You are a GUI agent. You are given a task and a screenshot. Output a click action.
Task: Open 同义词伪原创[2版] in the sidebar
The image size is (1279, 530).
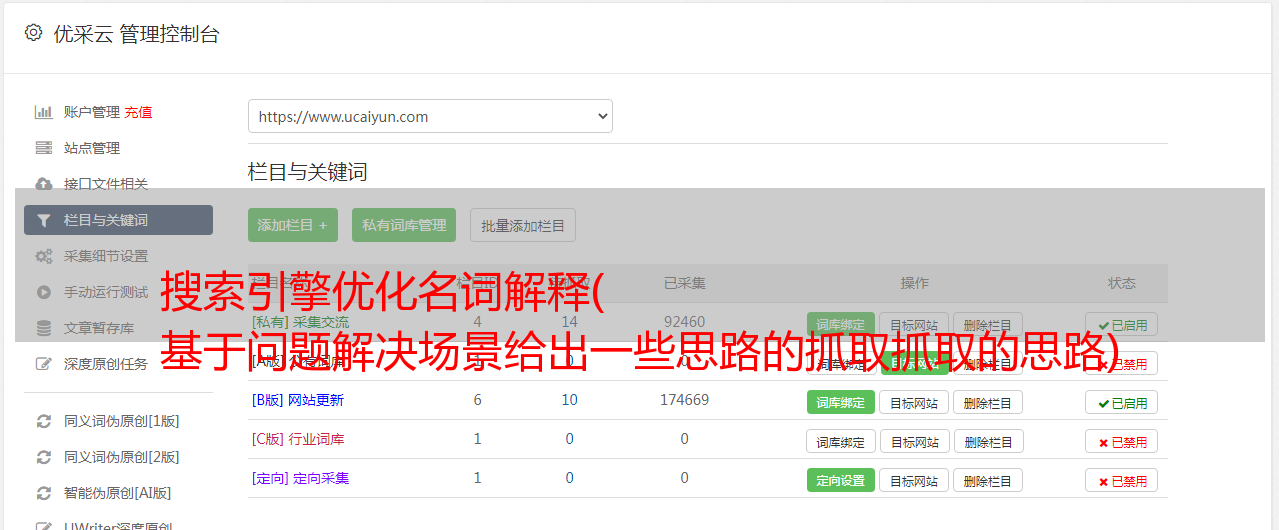pos(122,457)
